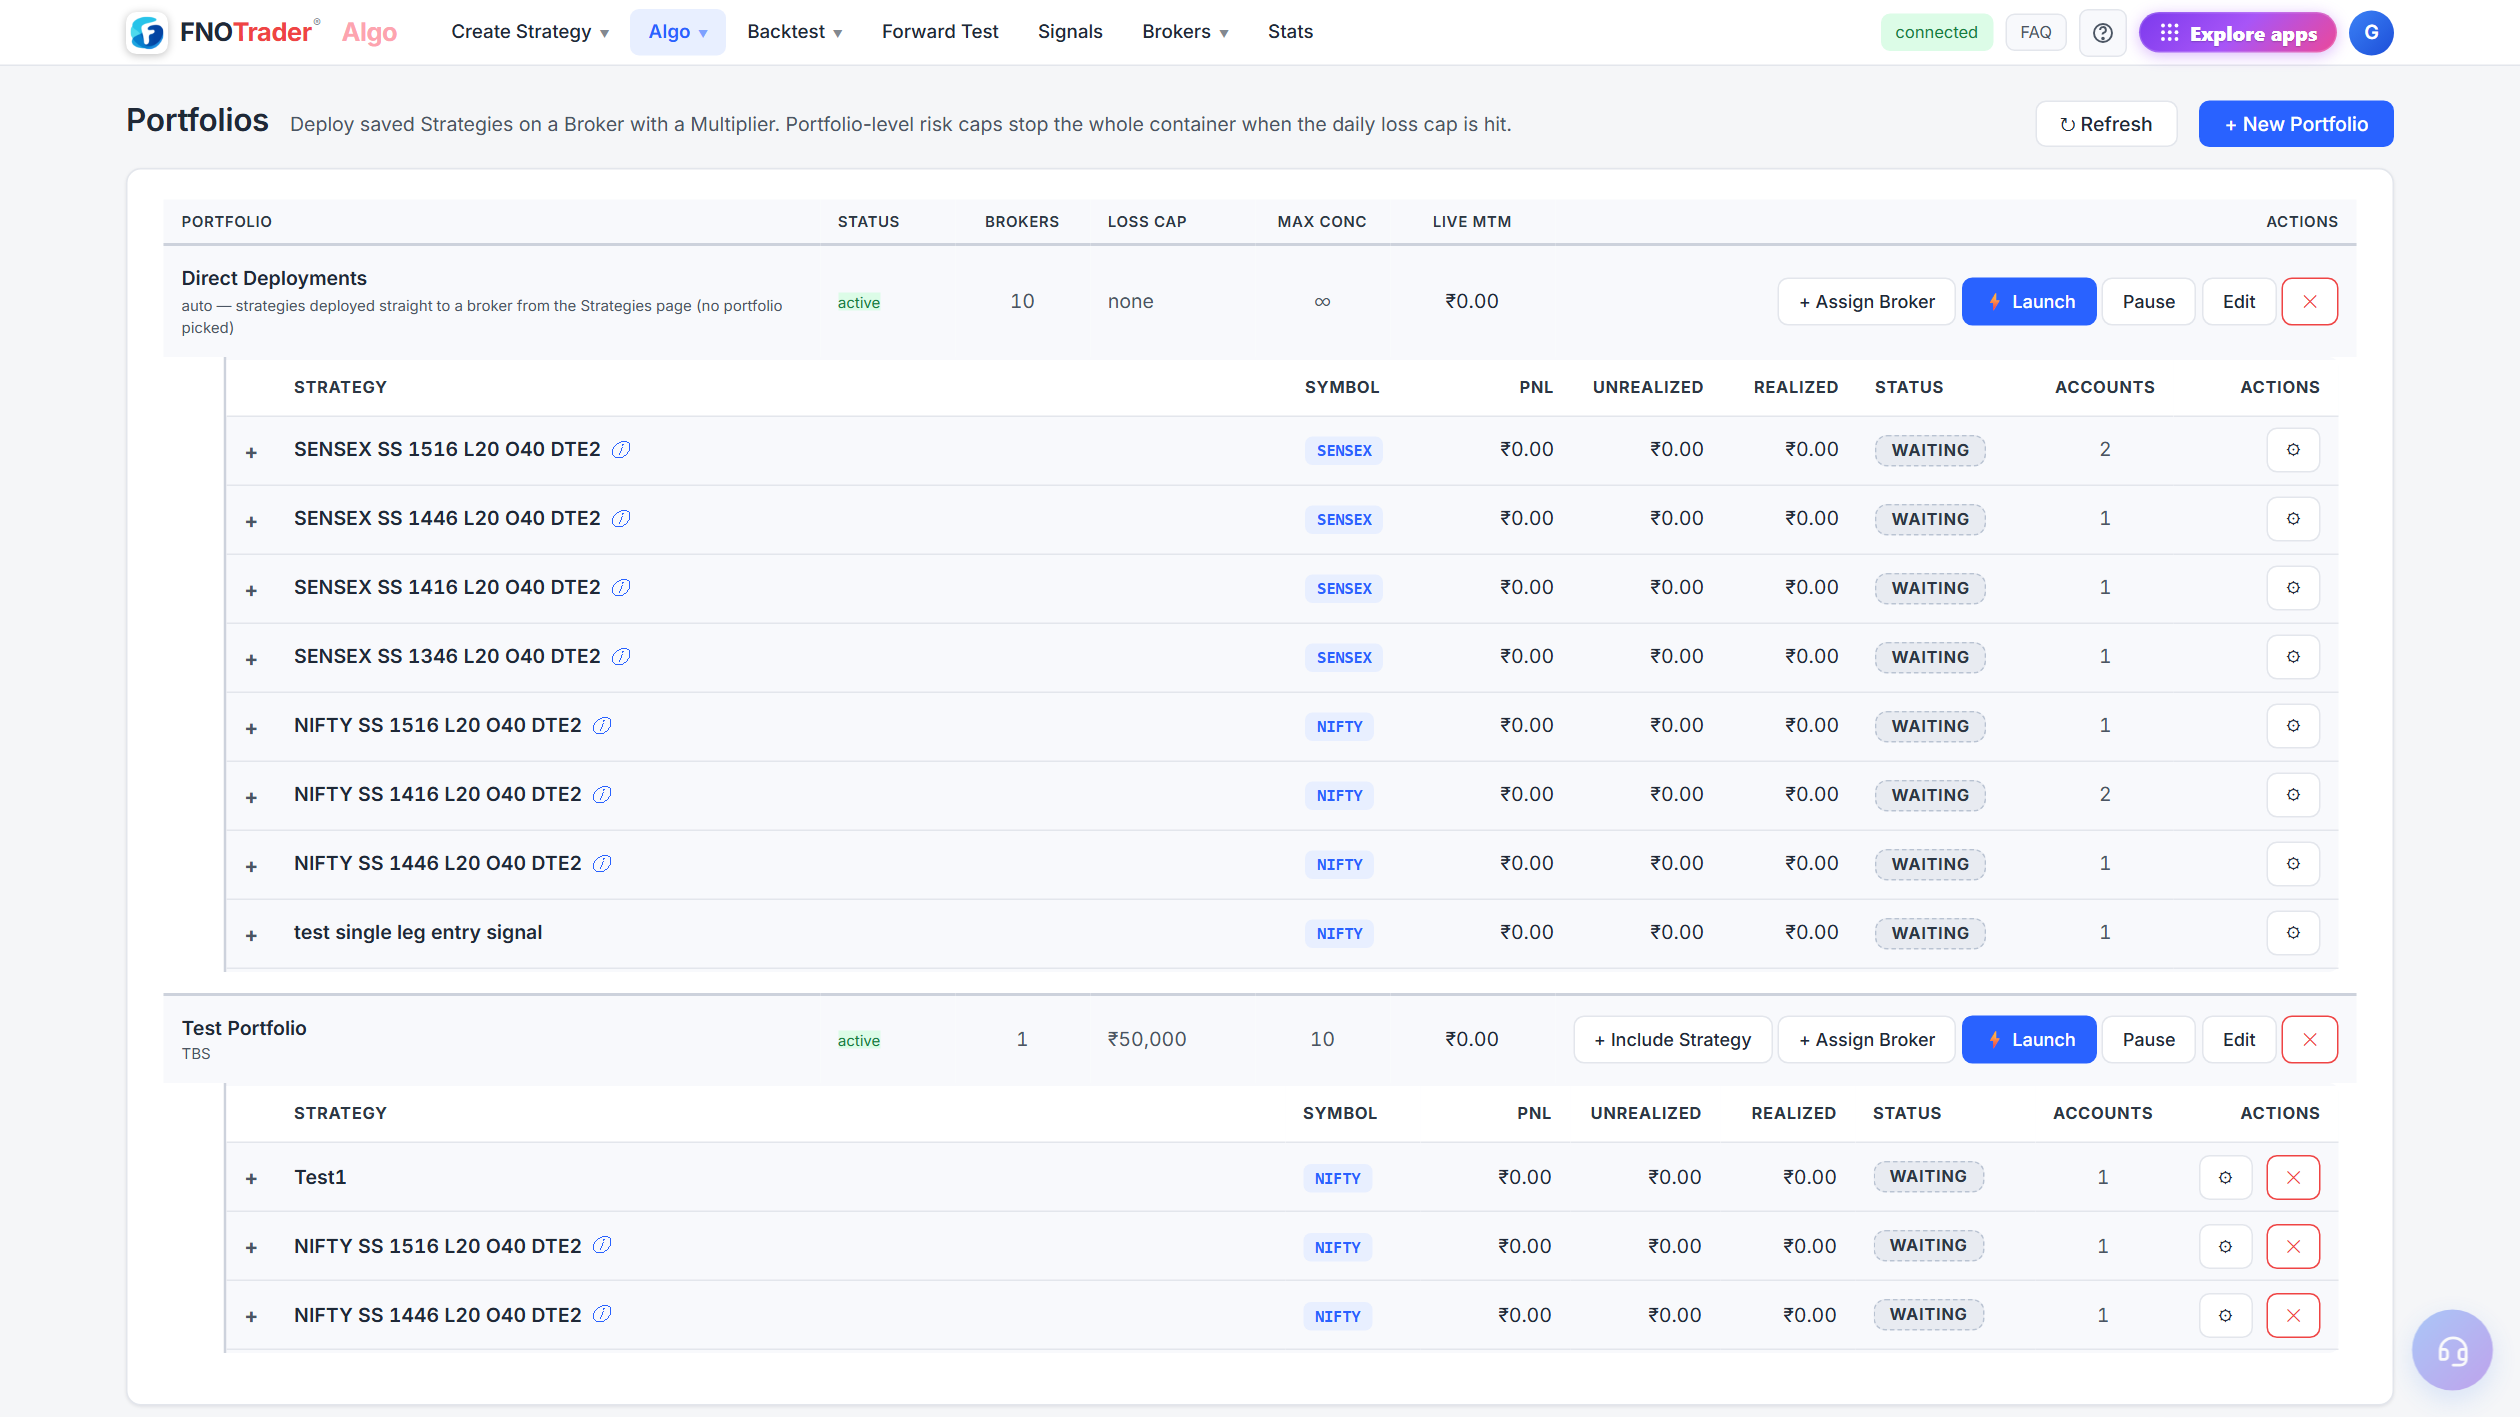
Task: Open settings gear for Test1 strategy
Action: pos(2225,1178)
